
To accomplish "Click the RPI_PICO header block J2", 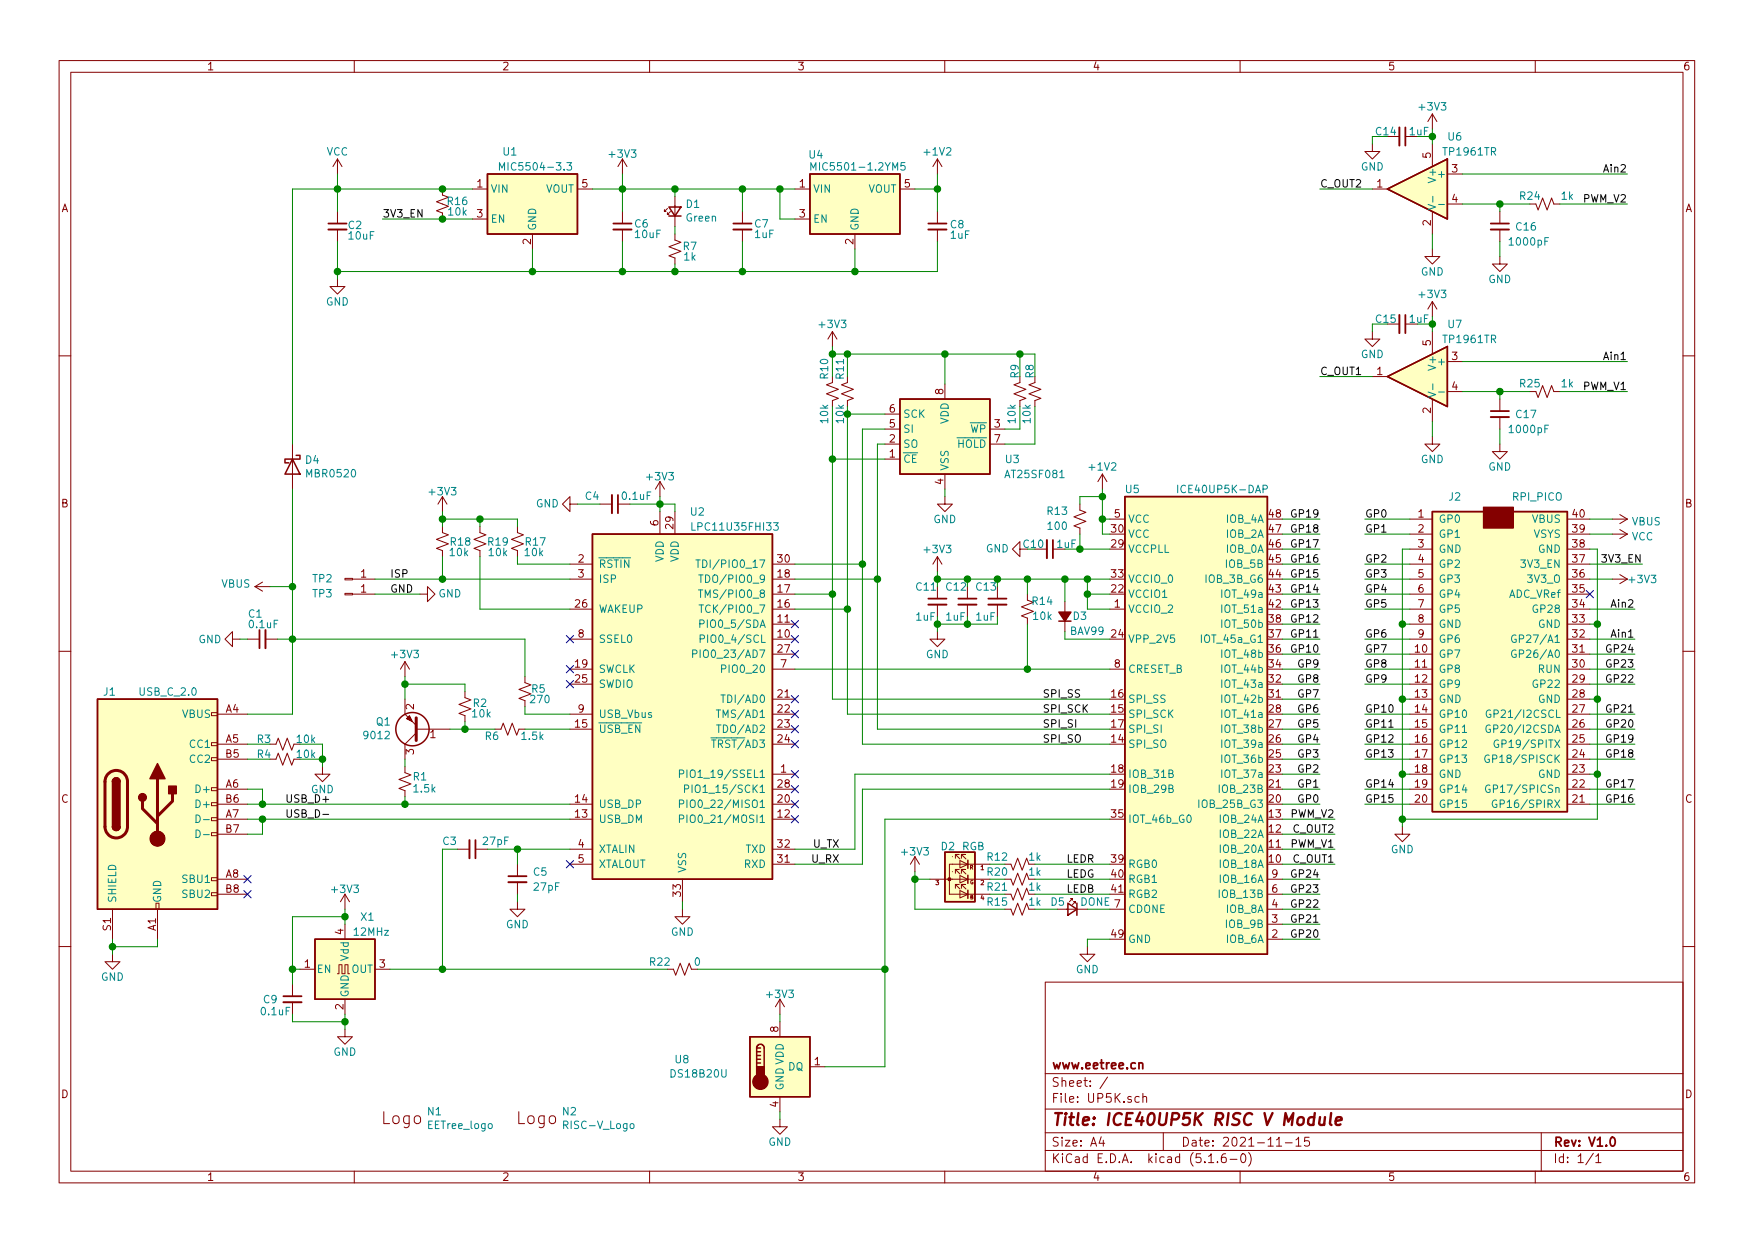I will tap(1498, 660).
